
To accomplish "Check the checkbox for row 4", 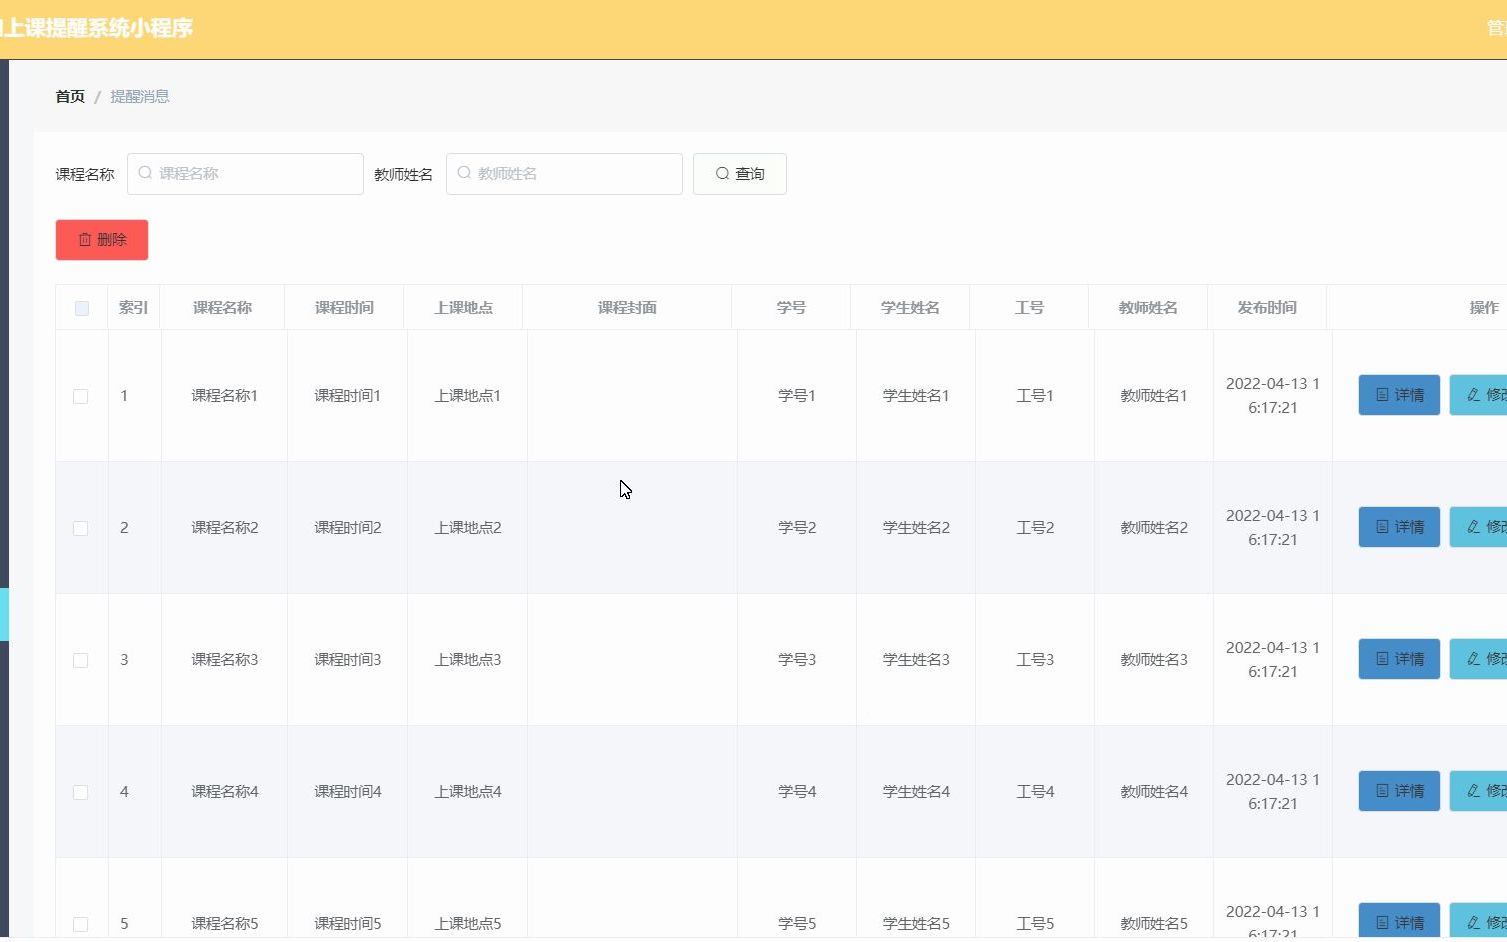I will pyautogui.click(x=81, y=792).
